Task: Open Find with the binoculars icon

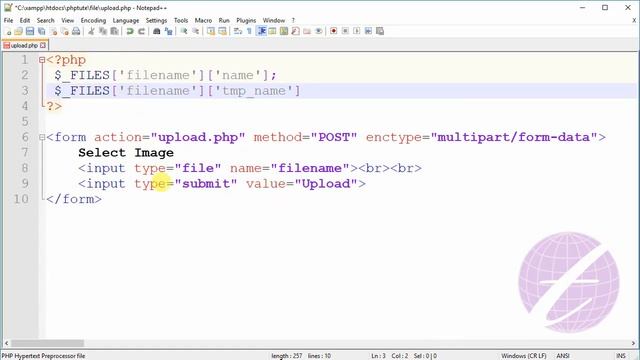Action: 156,31
